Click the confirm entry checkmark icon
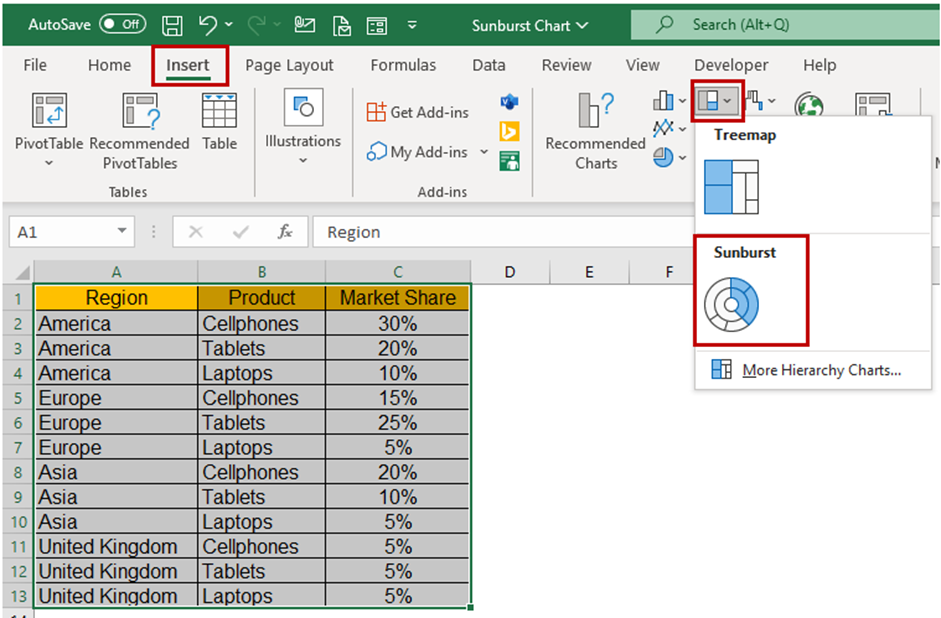Viewport: 941px width, 618px height. click(241, 232)
